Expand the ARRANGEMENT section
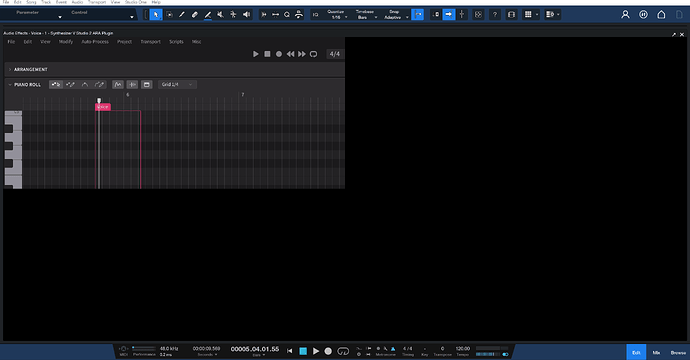 (10, 70)
